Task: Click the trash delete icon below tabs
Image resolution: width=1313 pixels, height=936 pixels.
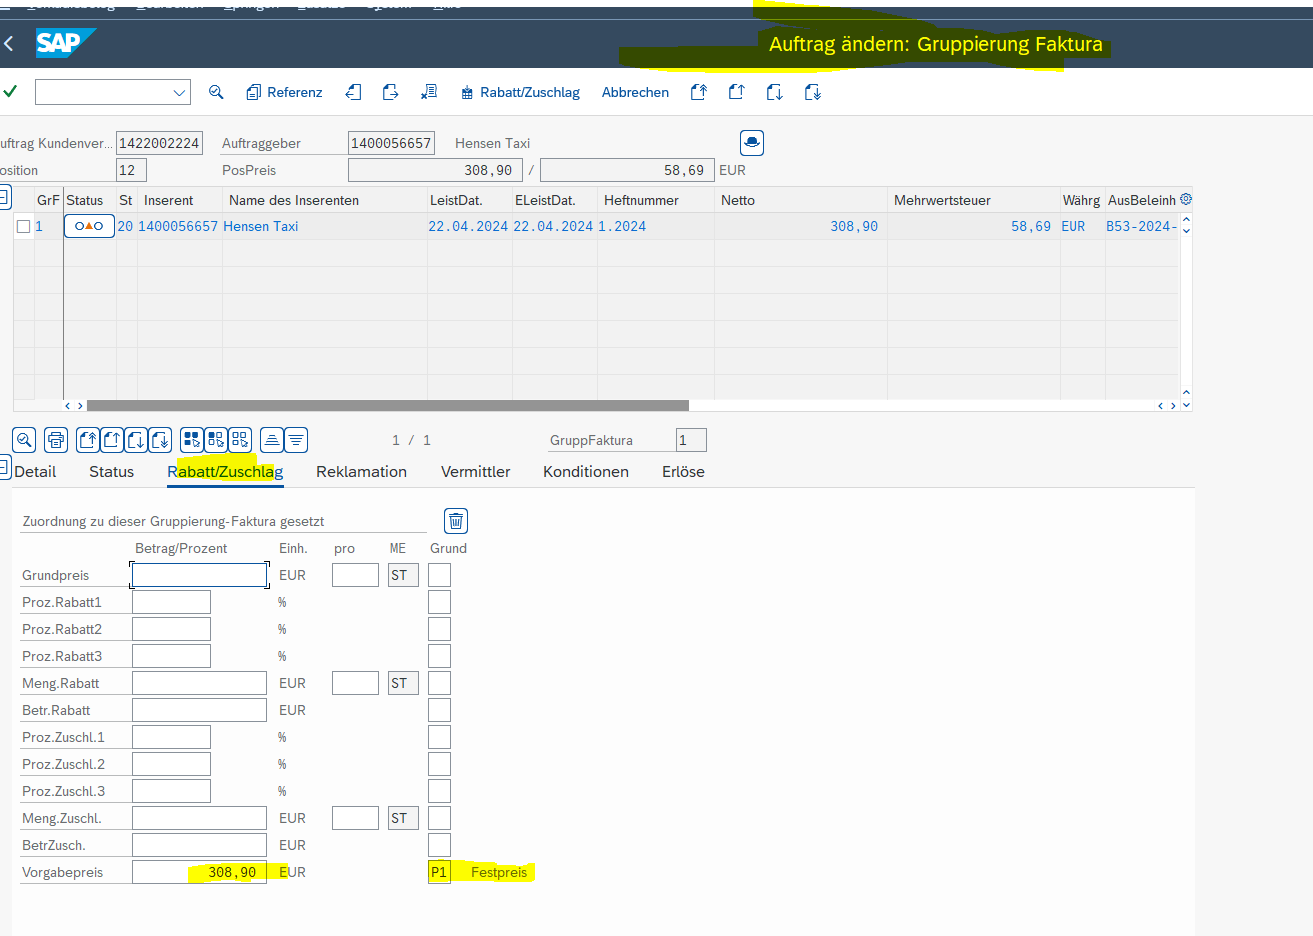Action: (x=455, y=521)
